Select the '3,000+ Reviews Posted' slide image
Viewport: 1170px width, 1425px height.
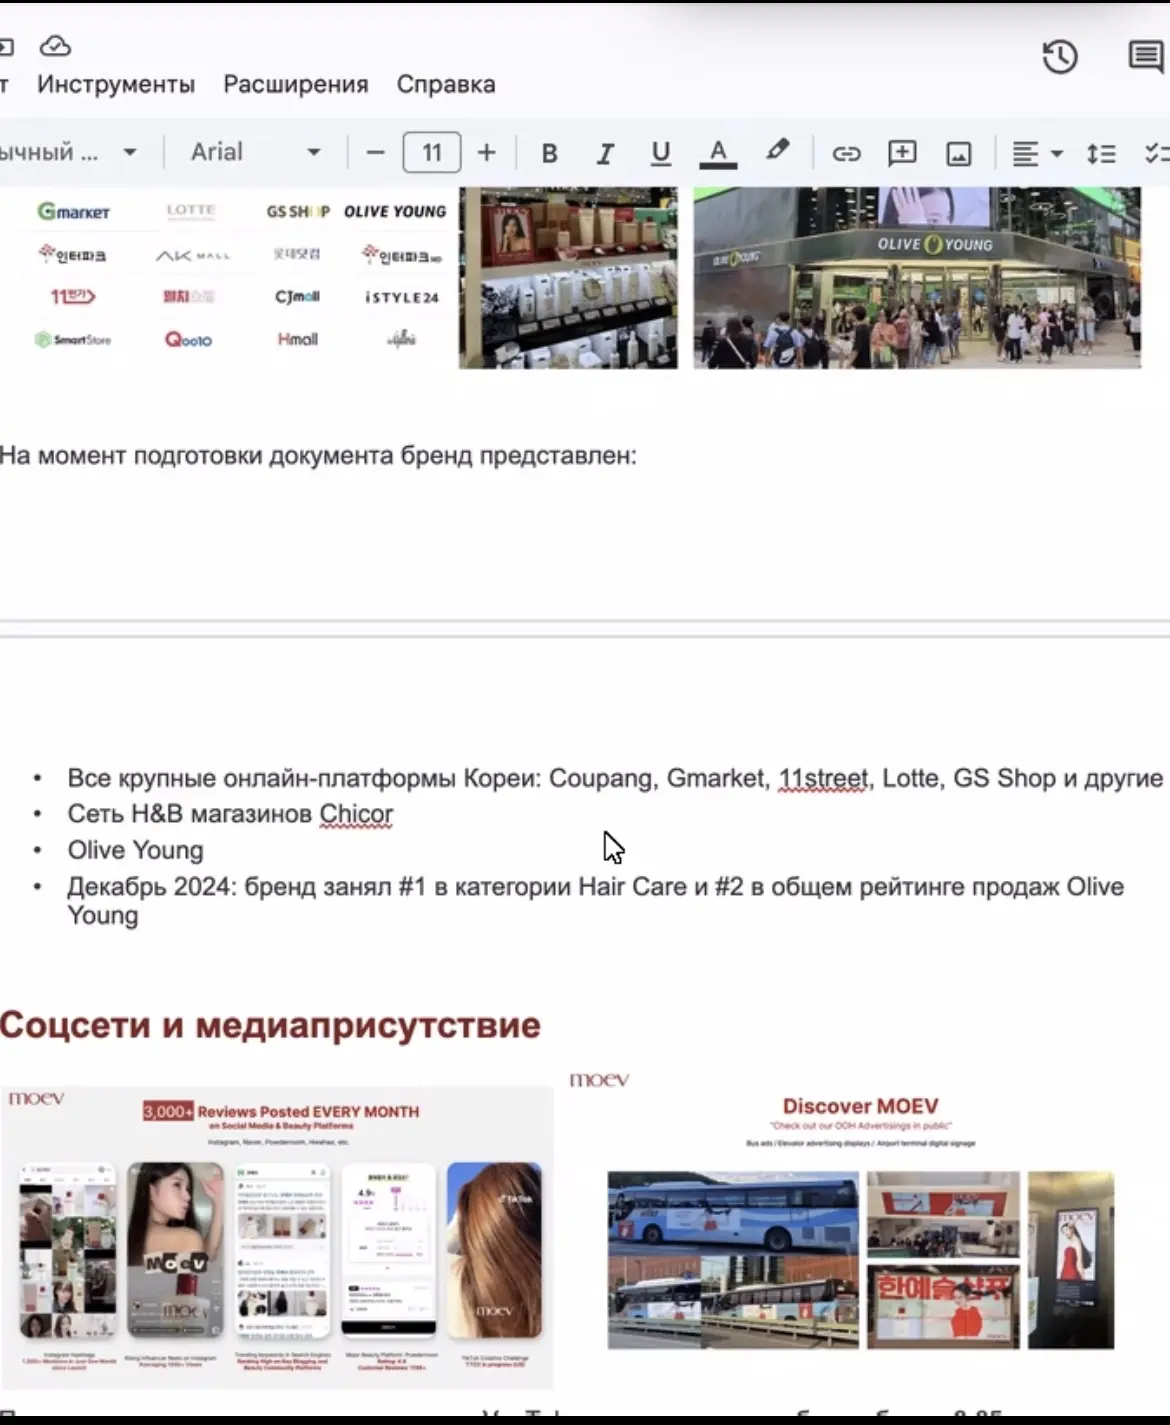(x=277, y=1236)
